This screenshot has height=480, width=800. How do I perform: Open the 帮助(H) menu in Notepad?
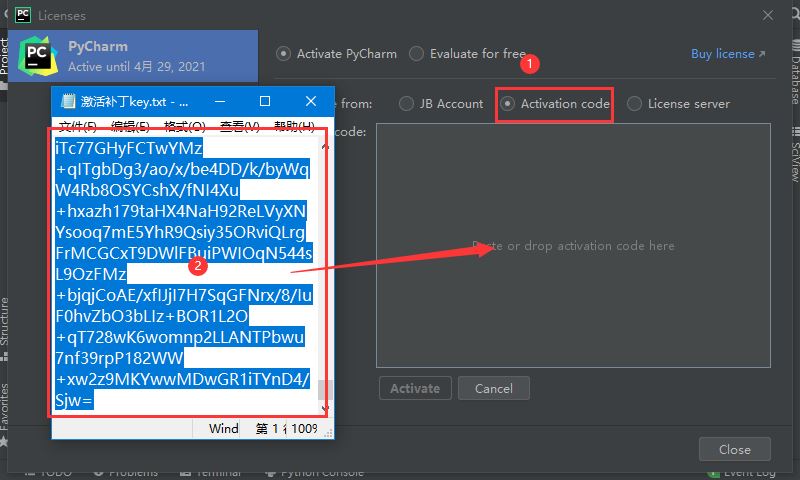click(x=294, y=126)
